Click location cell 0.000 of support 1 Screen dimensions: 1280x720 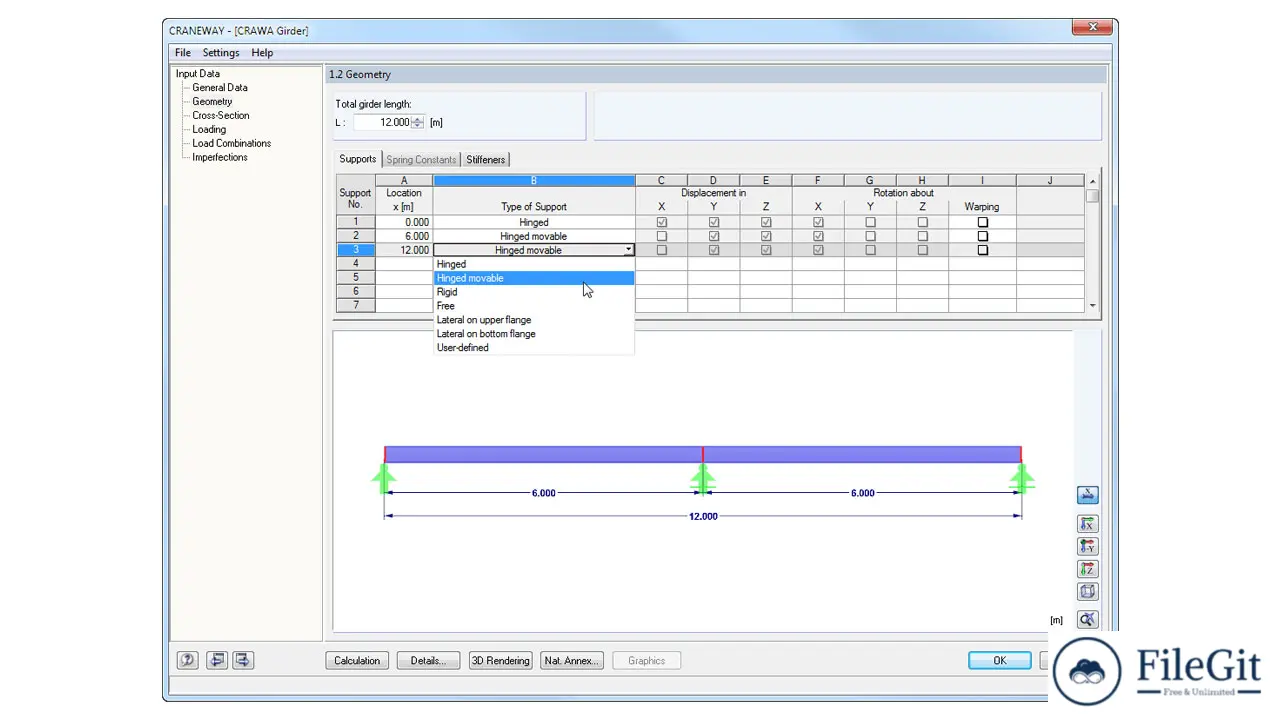[404, 222]
